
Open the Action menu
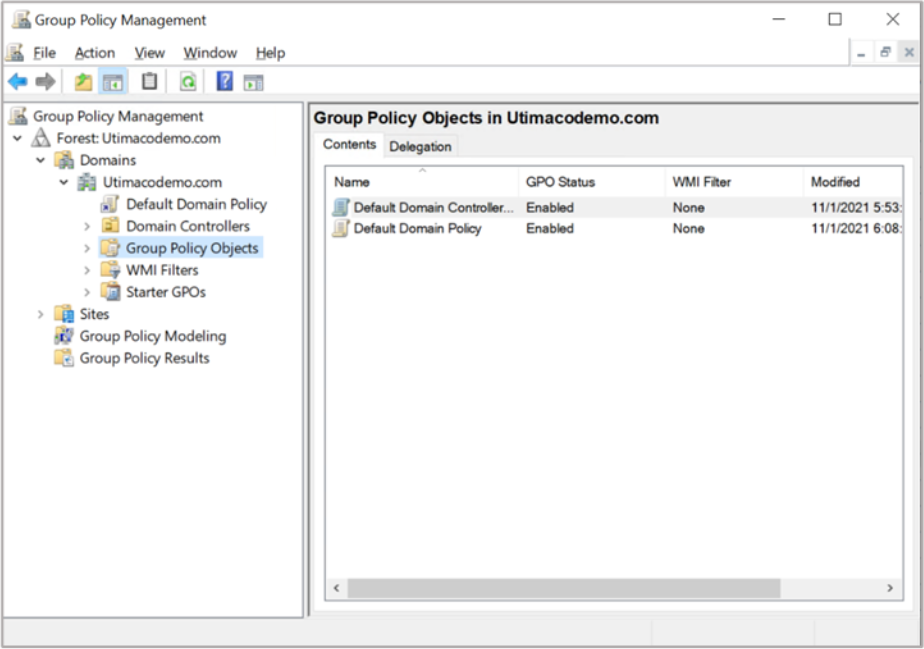tap(94, 53)
